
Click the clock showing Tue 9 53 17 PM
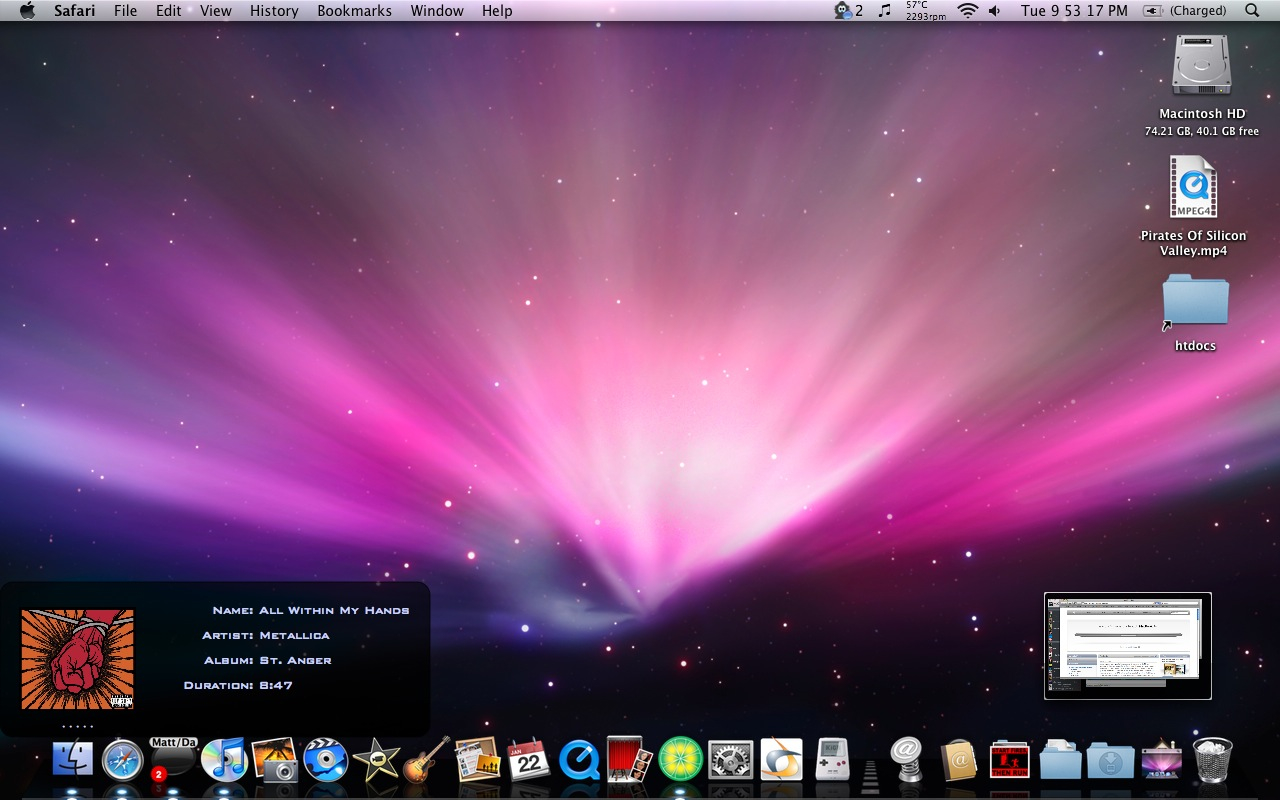1074,10
